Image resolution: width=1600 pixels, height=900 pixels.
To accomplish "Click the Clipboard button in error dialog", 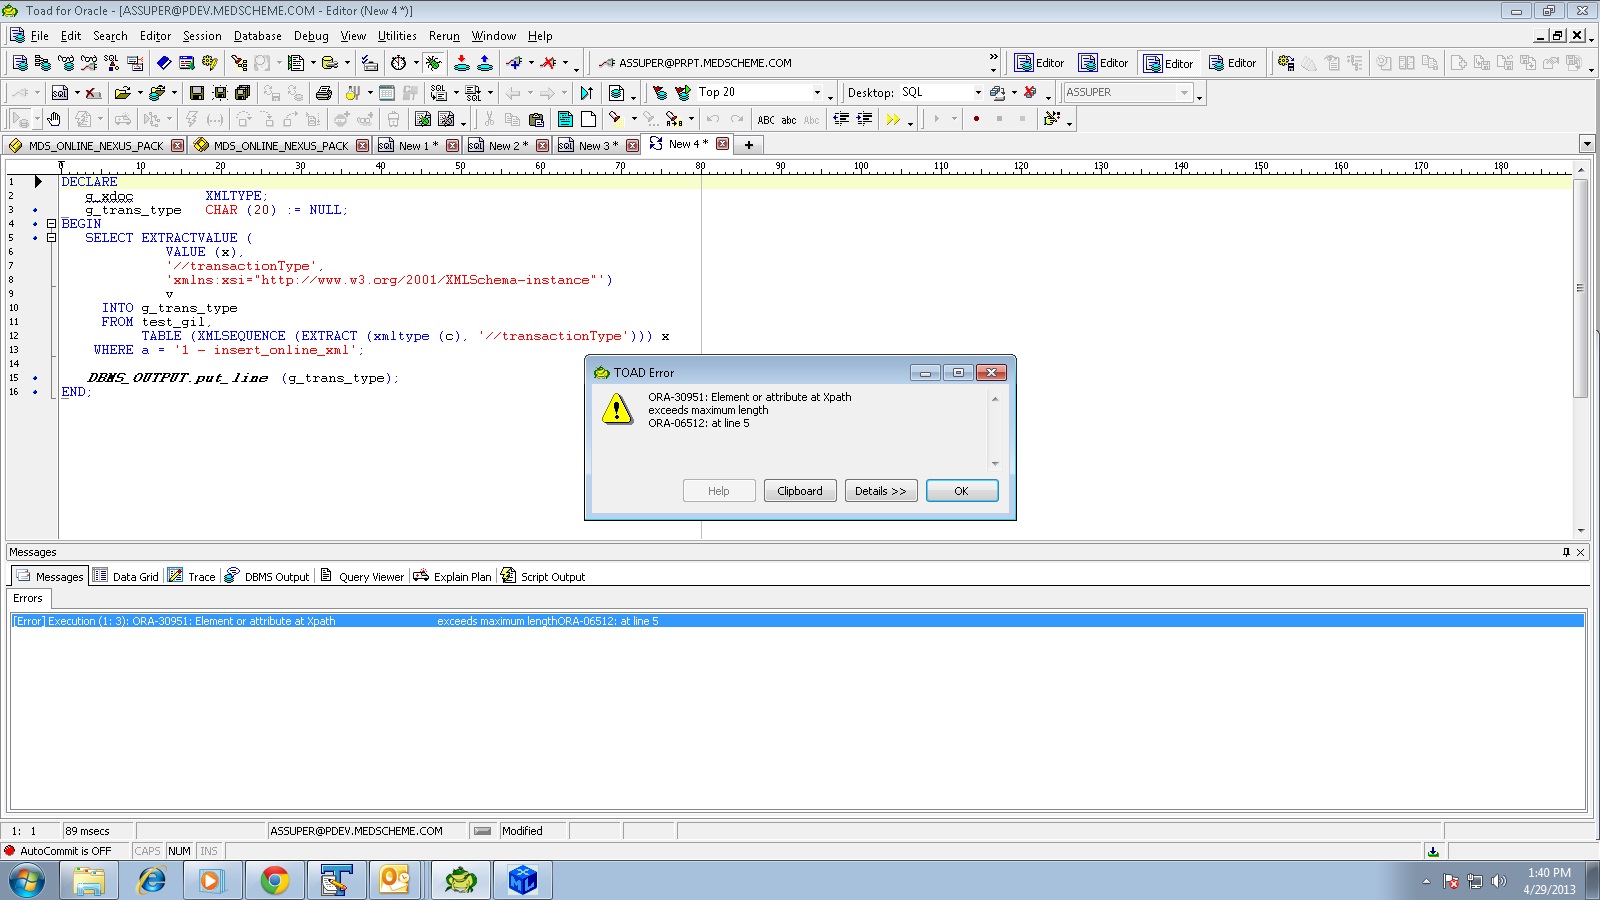I will (x=800, y=491).
